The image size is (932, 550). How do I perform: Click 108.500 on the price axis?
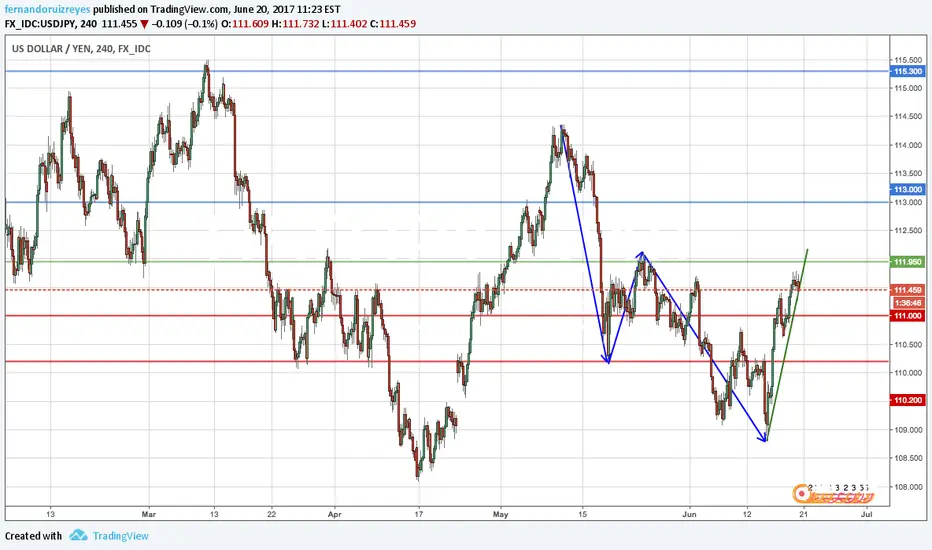point(908,458)
